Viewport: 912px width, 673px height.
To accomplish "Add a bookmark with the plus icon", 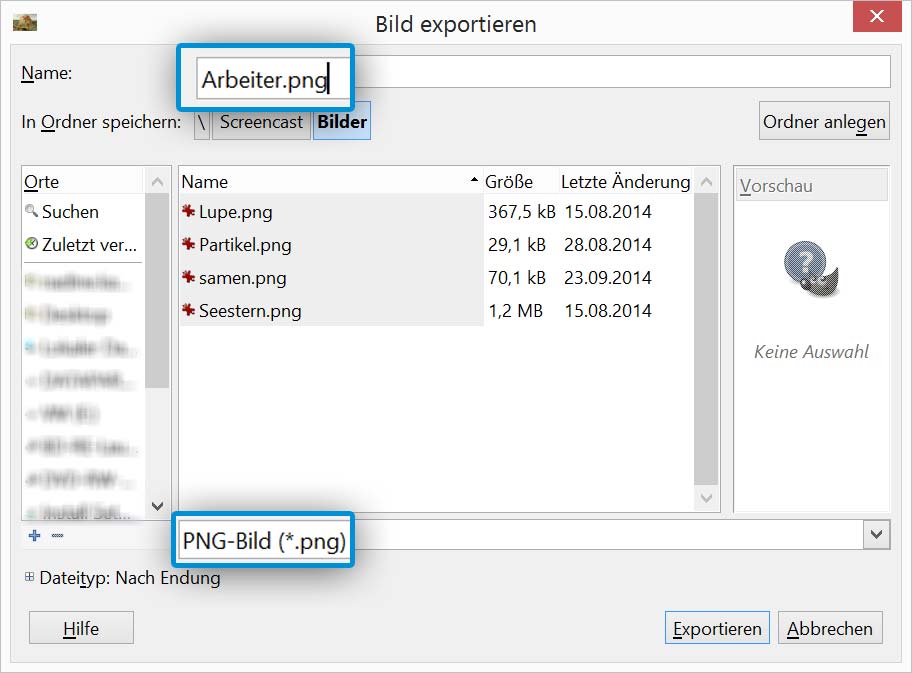I will coord(34,535).
